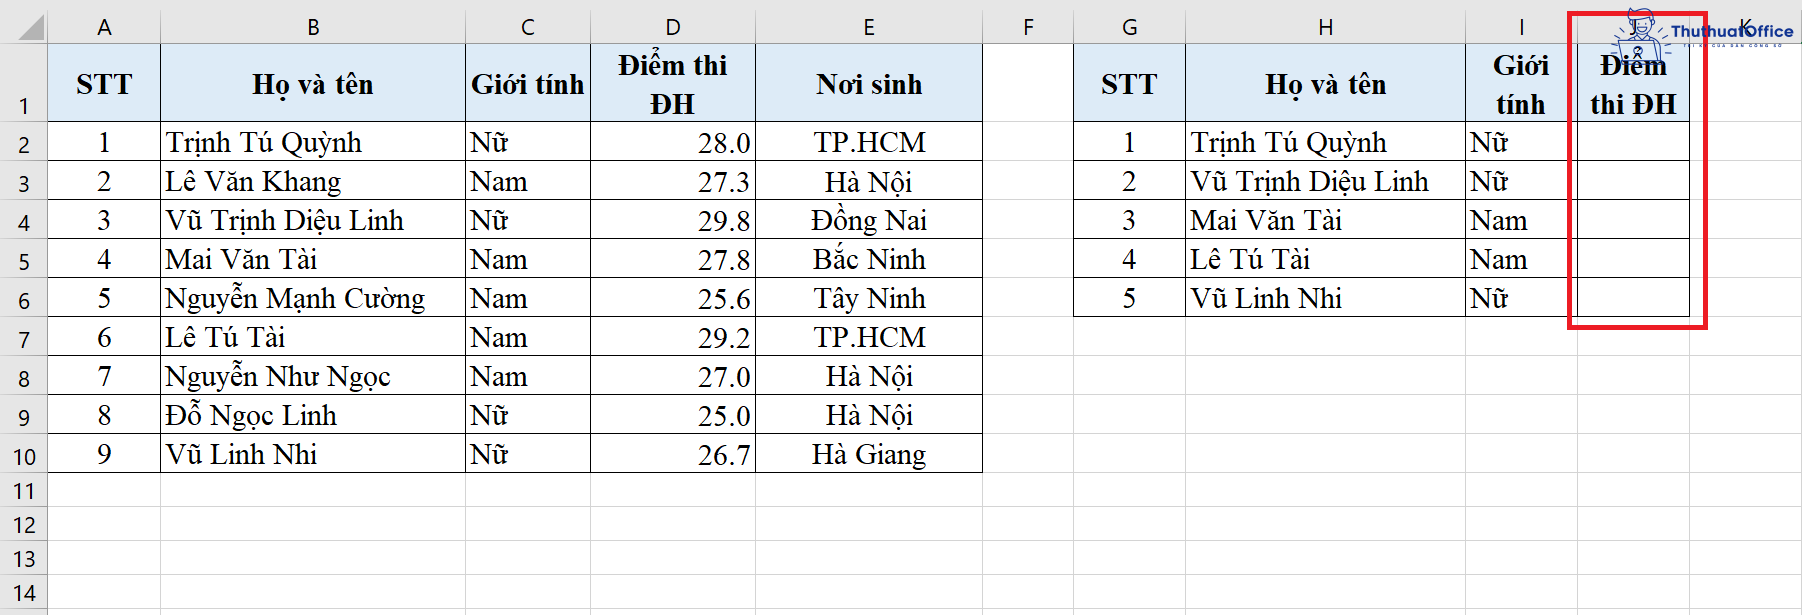The image size is (1802, 615).
Task: Select the 'Nơi sinh' header cell
Action: point(869,84)
